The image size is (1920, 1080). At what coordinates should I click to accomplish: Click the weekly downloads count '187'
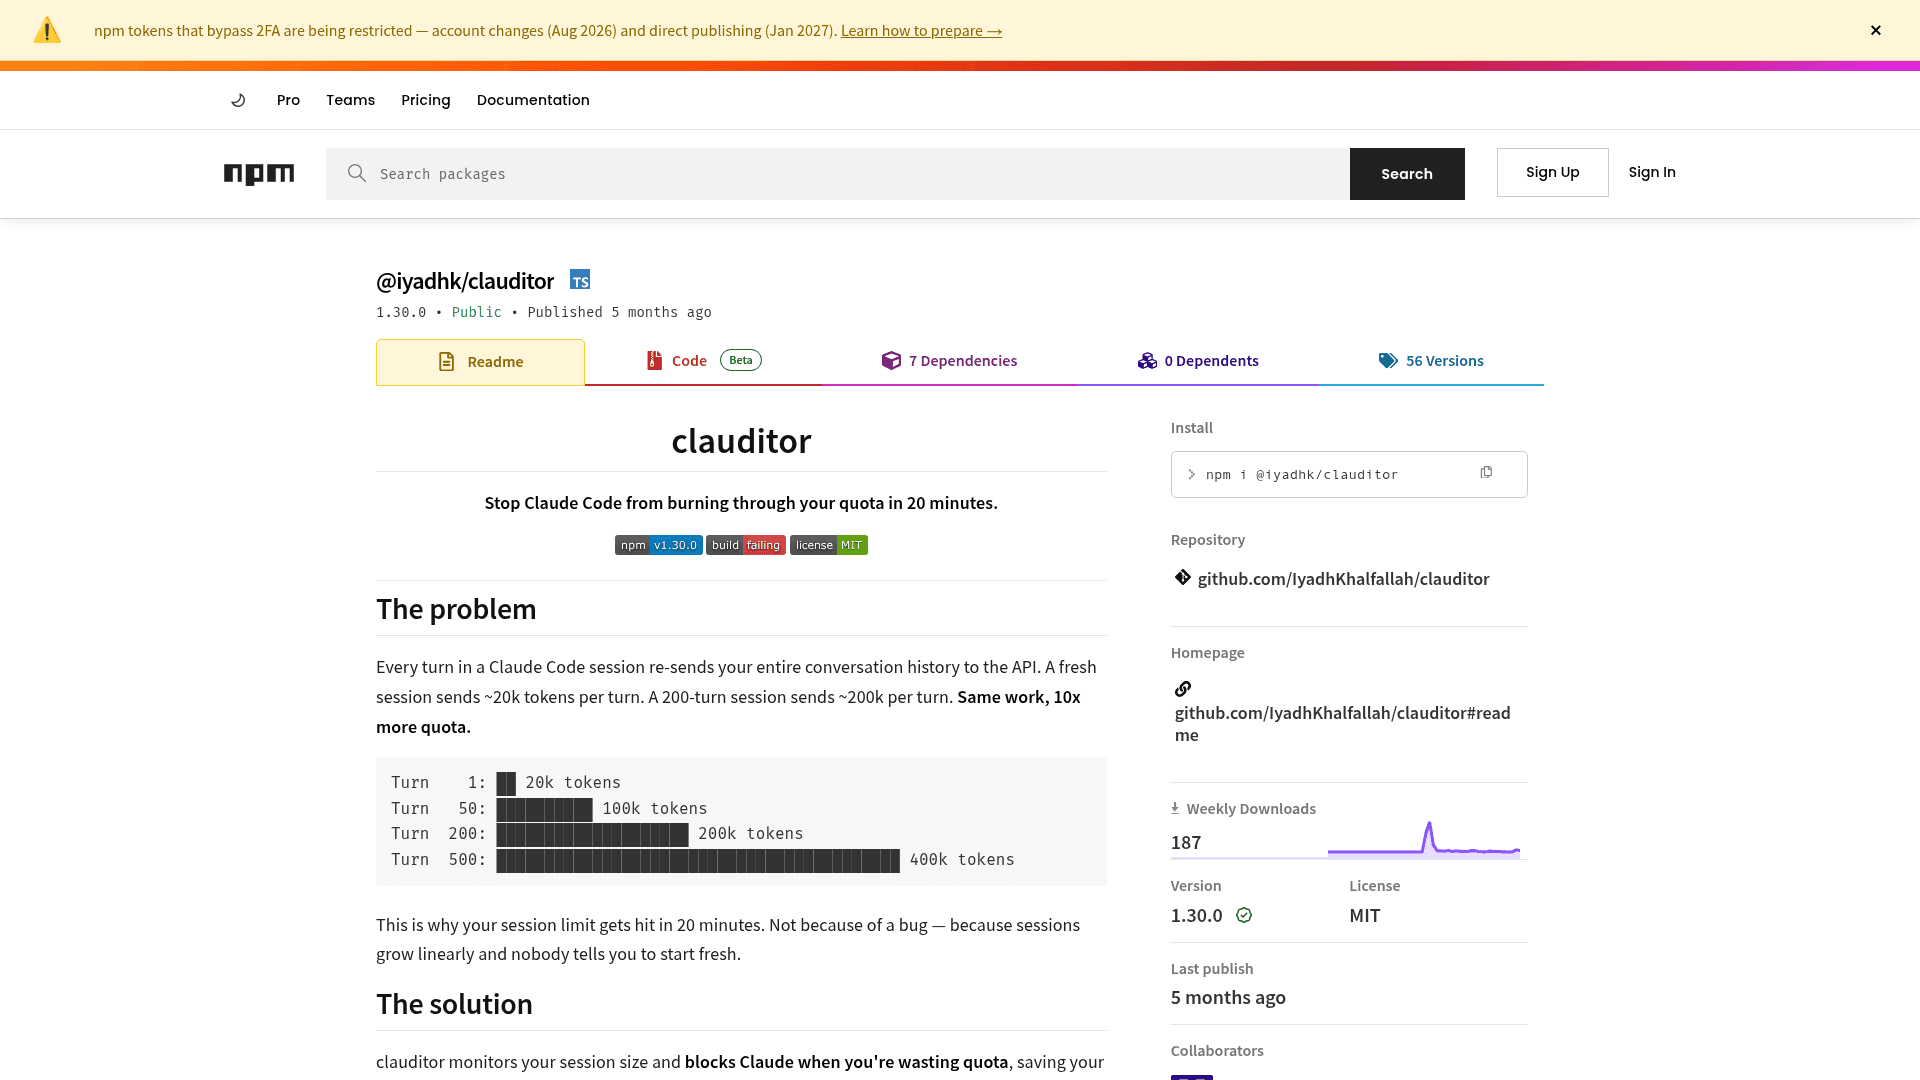click(1186, 843)
